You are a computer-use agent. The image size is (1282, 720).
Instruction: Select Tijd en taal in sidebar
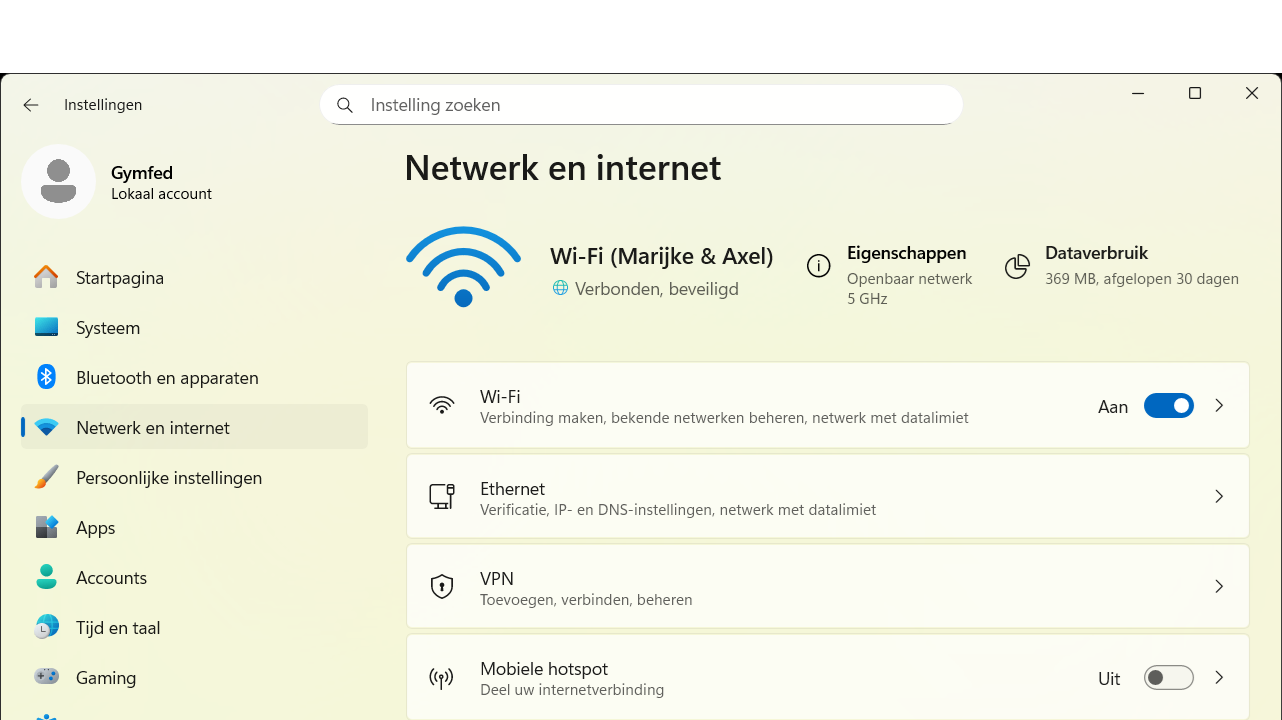[118, 628]
